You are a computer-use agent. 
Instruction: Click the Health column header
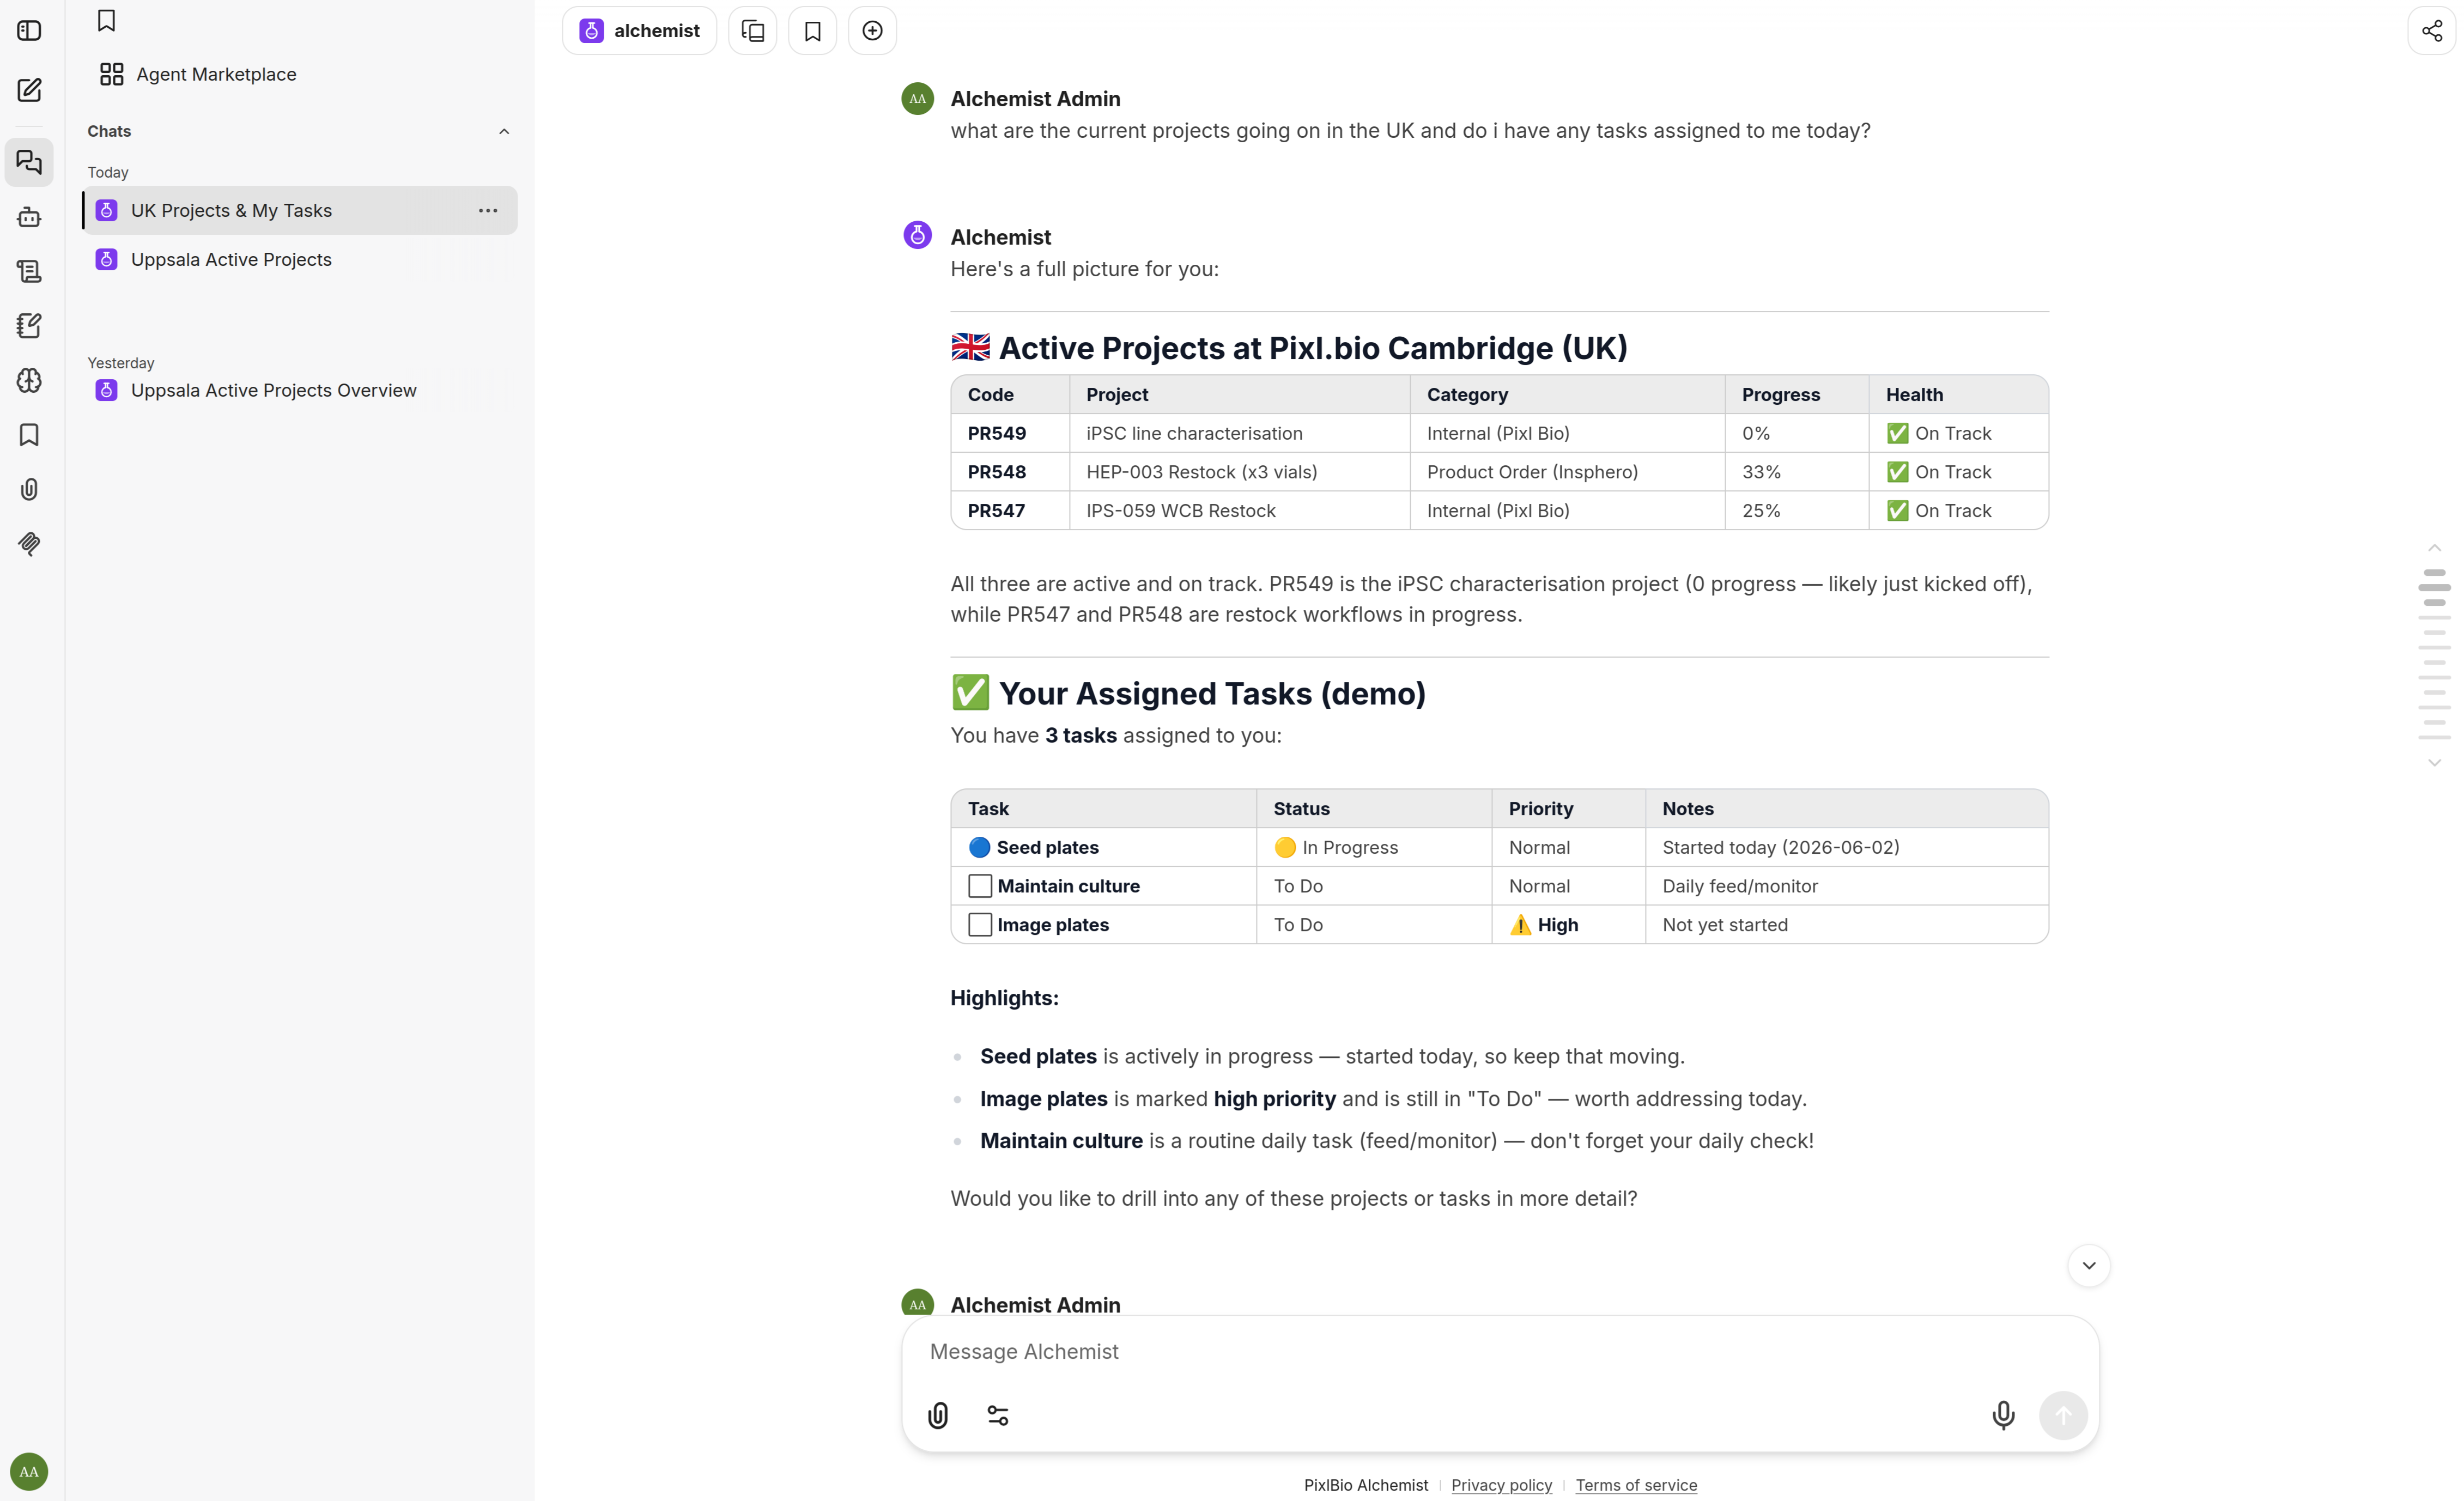(1958, 395)
